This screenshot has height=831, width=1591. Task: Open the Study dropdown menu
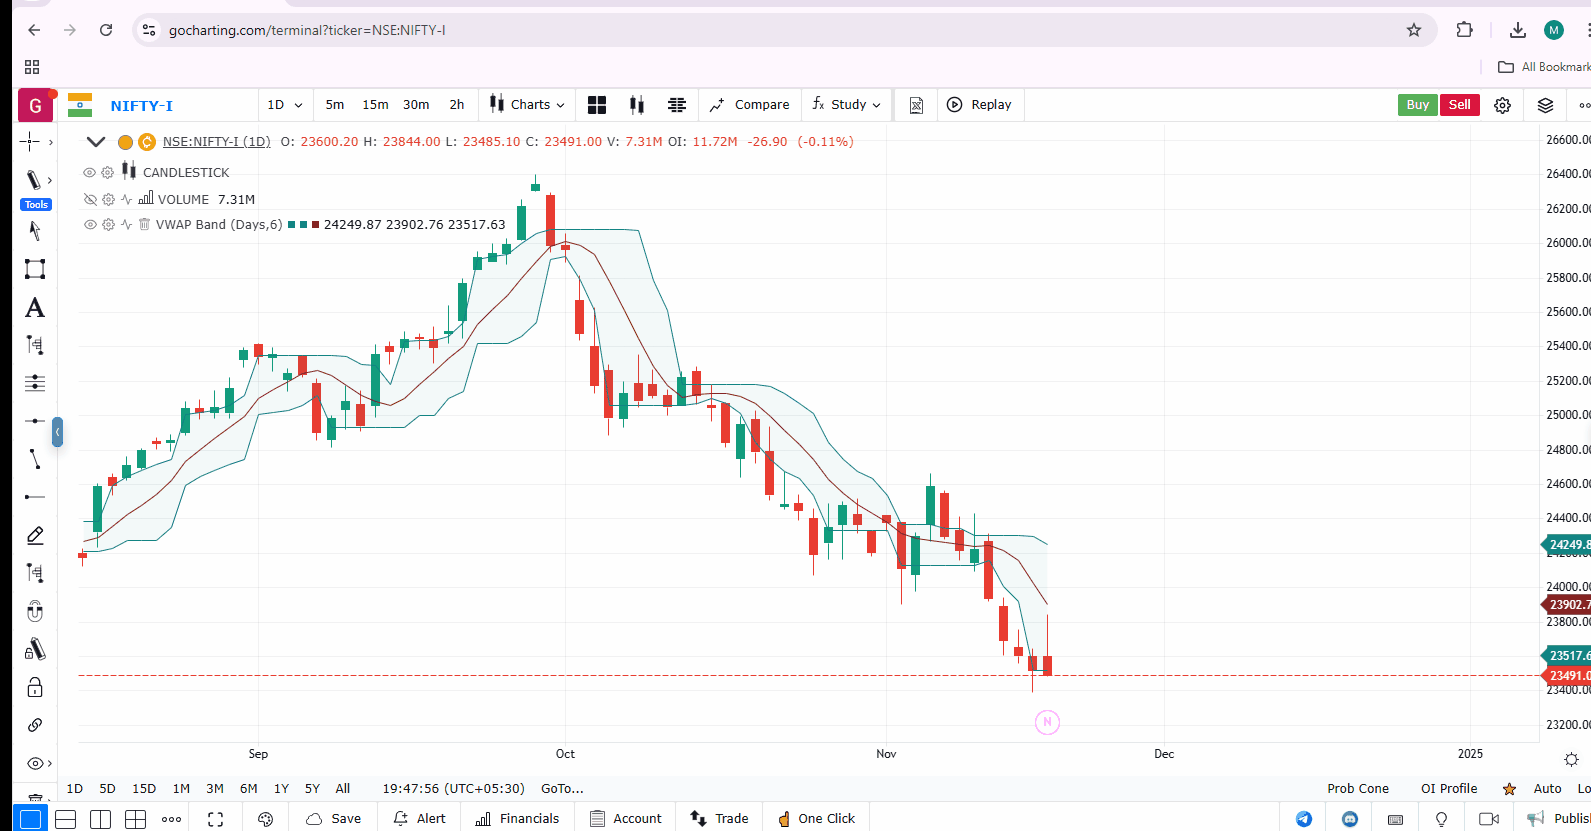(847, 105)
